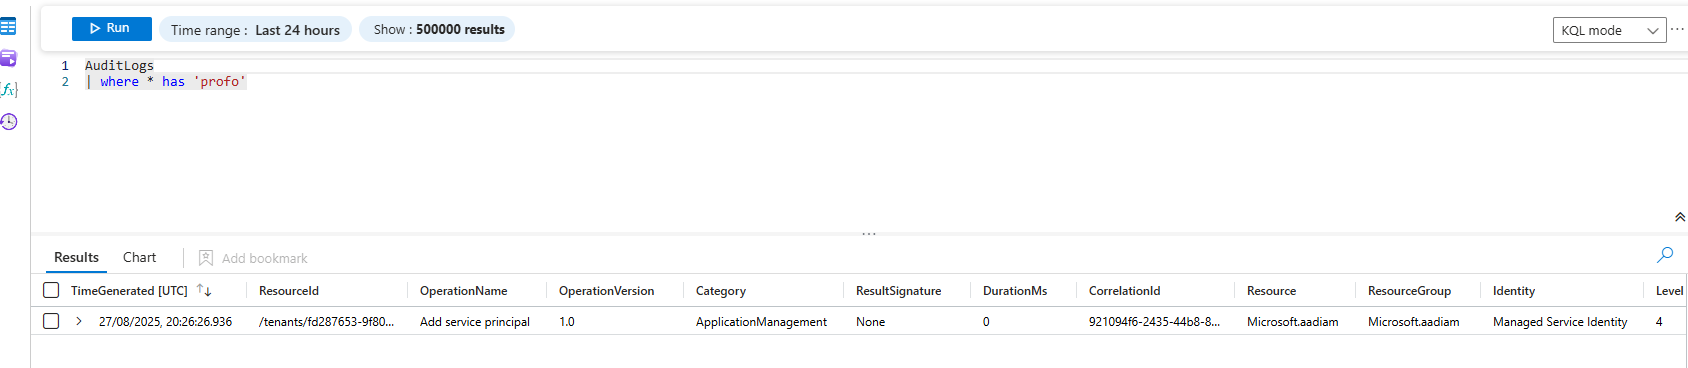The width and height of the screenshot is (1688, 368).
Task: Switch to the Chart tab
Action: [x=139, y=257]
